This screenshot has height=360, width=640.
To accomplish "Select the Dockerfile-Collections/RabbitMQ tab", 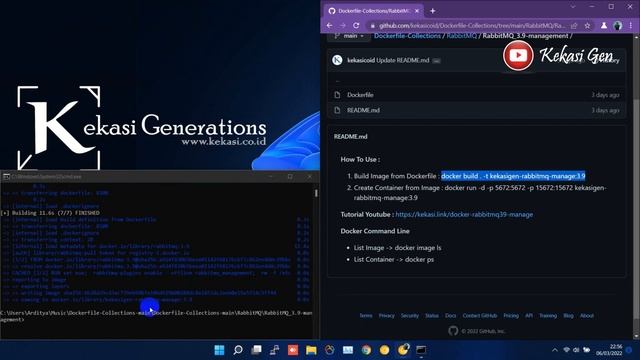I will [x=373, y=11].
